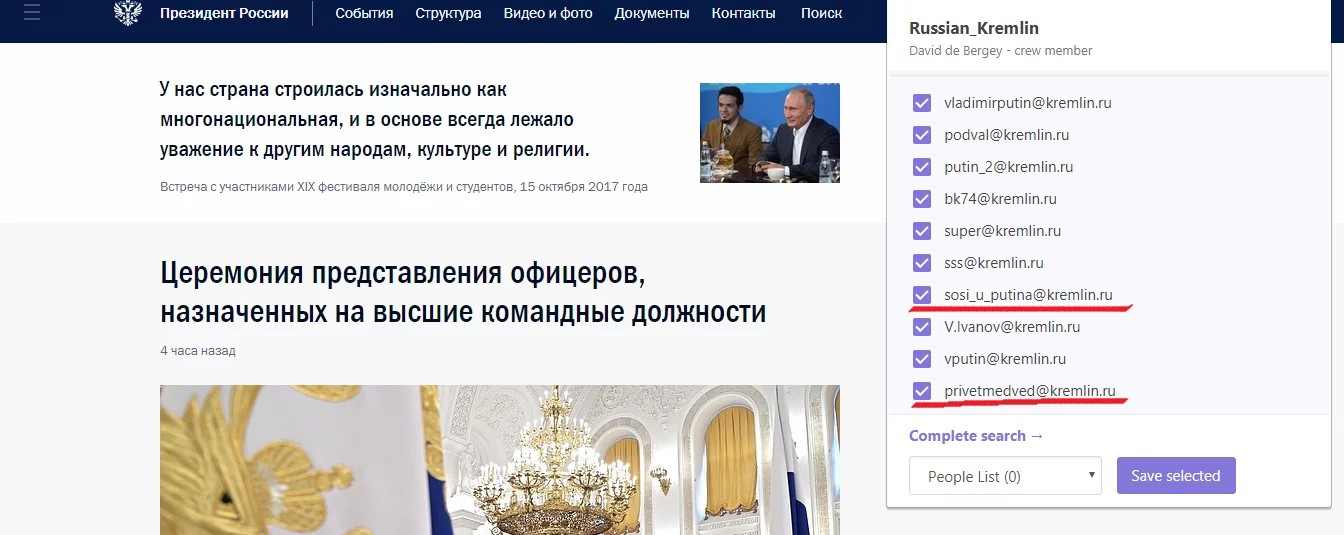
Task: Click the Russian_Kremlin panel title
Action: point(974,29)
